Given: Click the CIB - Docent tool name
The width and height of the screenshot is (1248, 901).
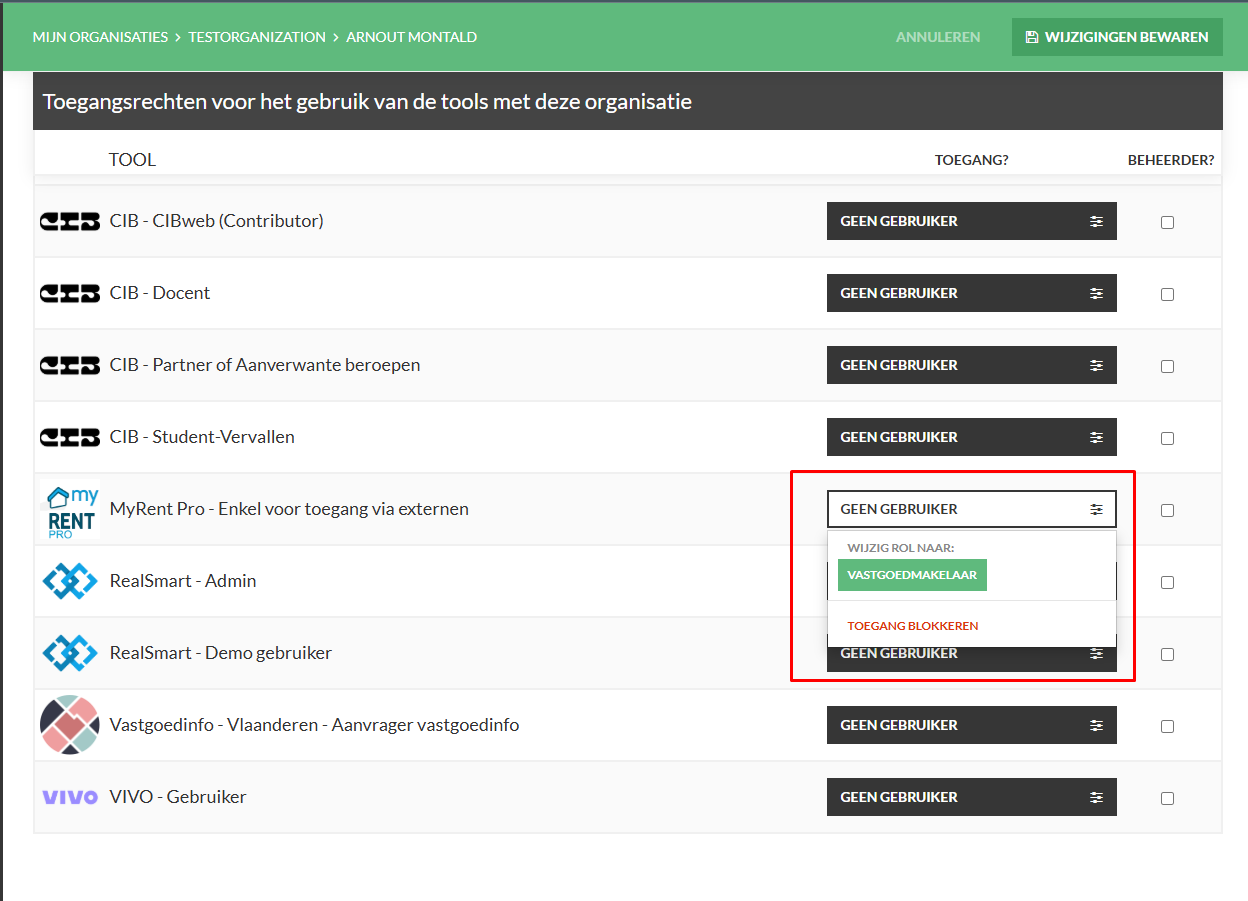Looking at the screenshot, I should tap(160, 293).
